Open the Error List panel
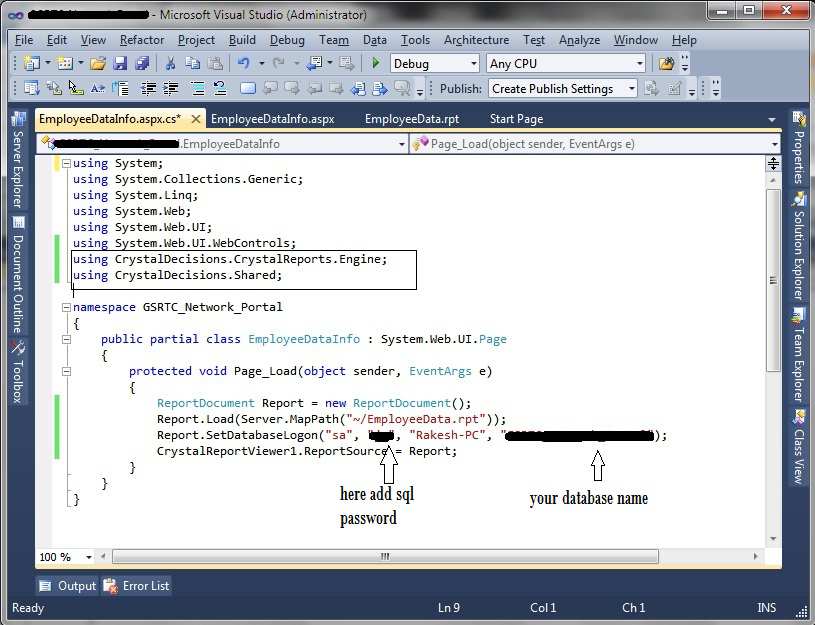The width and height of the screenshot is (815, 625). click(146, 586)
